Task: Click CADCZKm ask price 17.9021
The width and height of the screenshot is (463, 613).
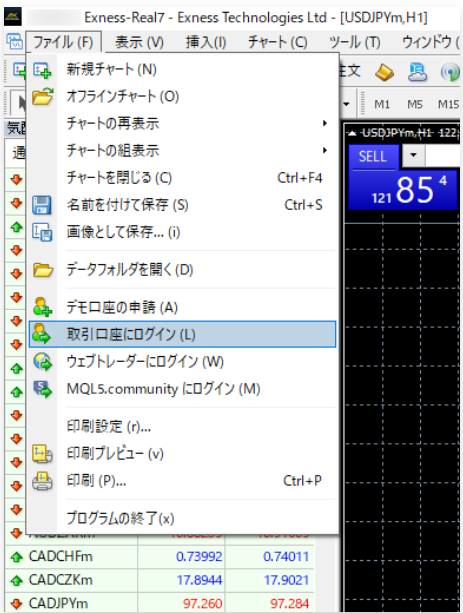Action: click(286, 580)
